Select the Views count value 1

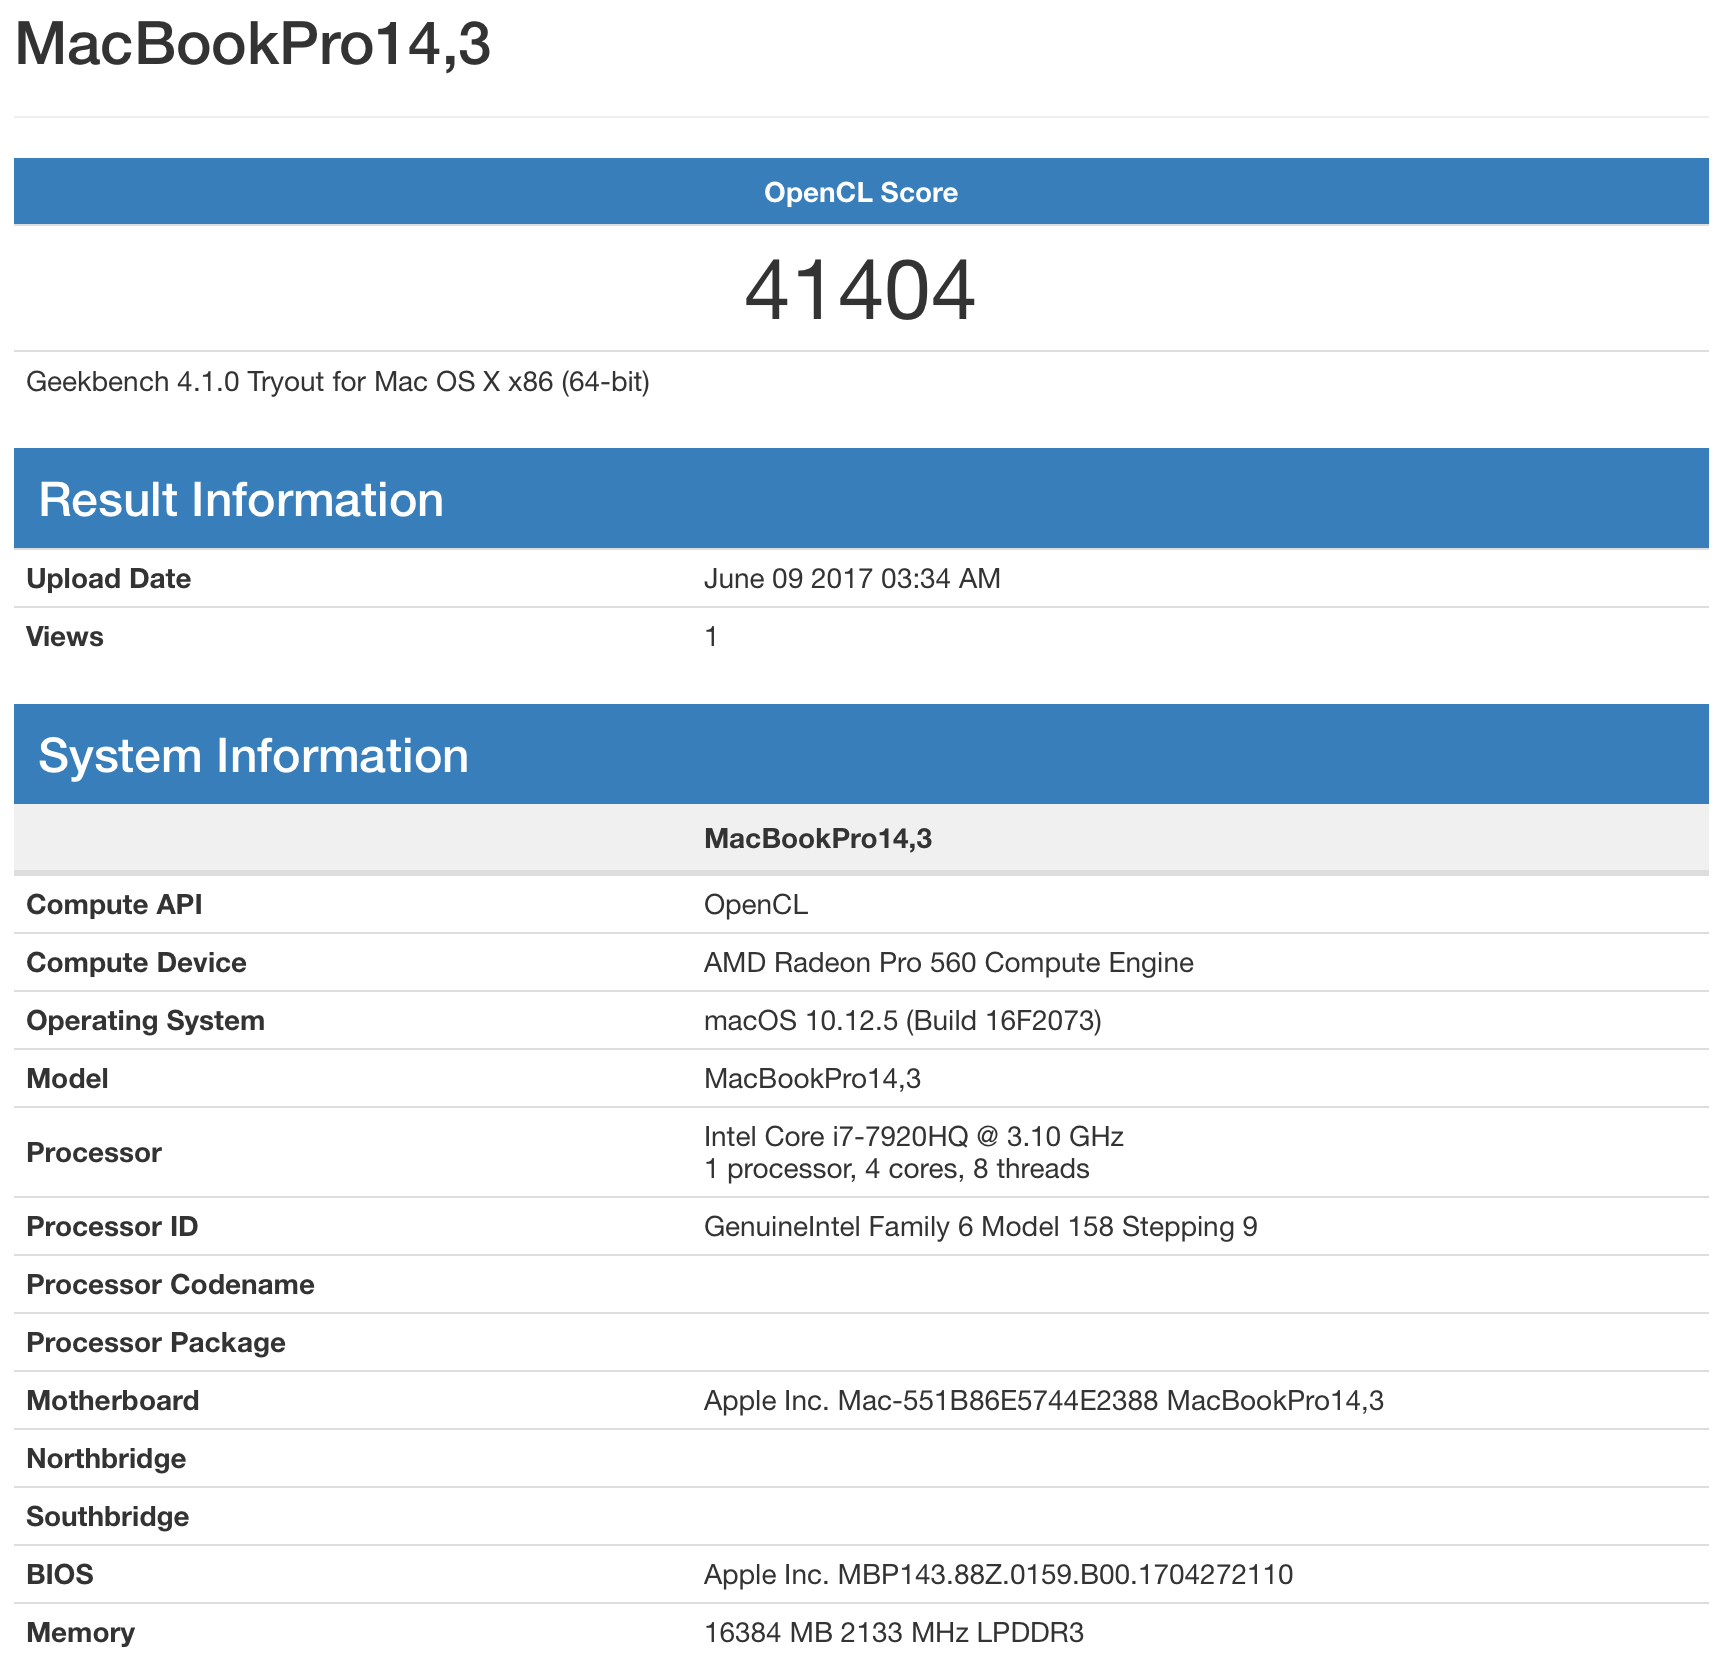(711, 637)
